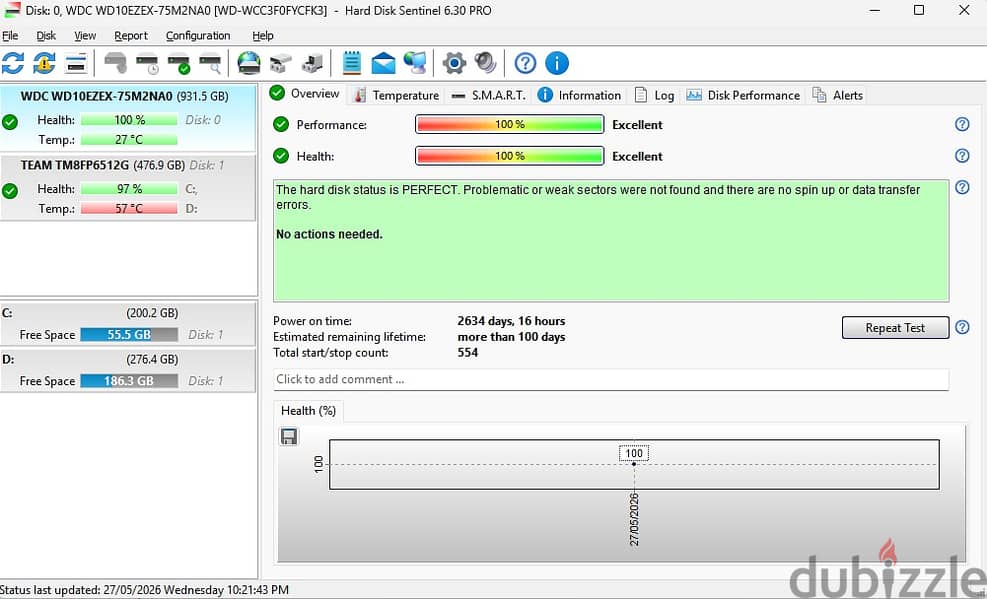Click the disk list panel toolbar icon

coord(76,63)
